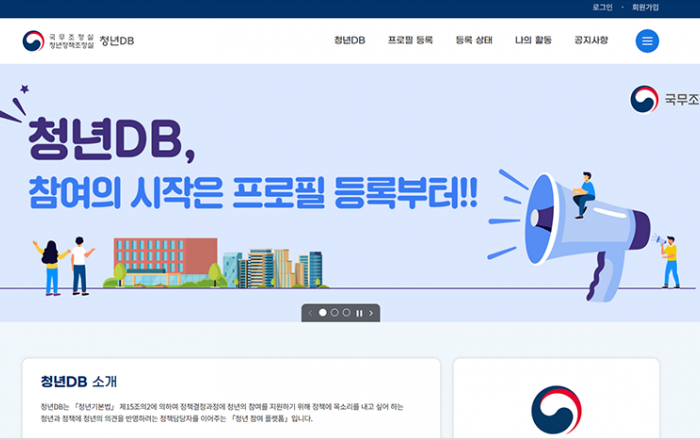The width and height of the screenshot is (700, 440).
Task: Click the 로그인 link in top bar
Action: tap(602, 7)
